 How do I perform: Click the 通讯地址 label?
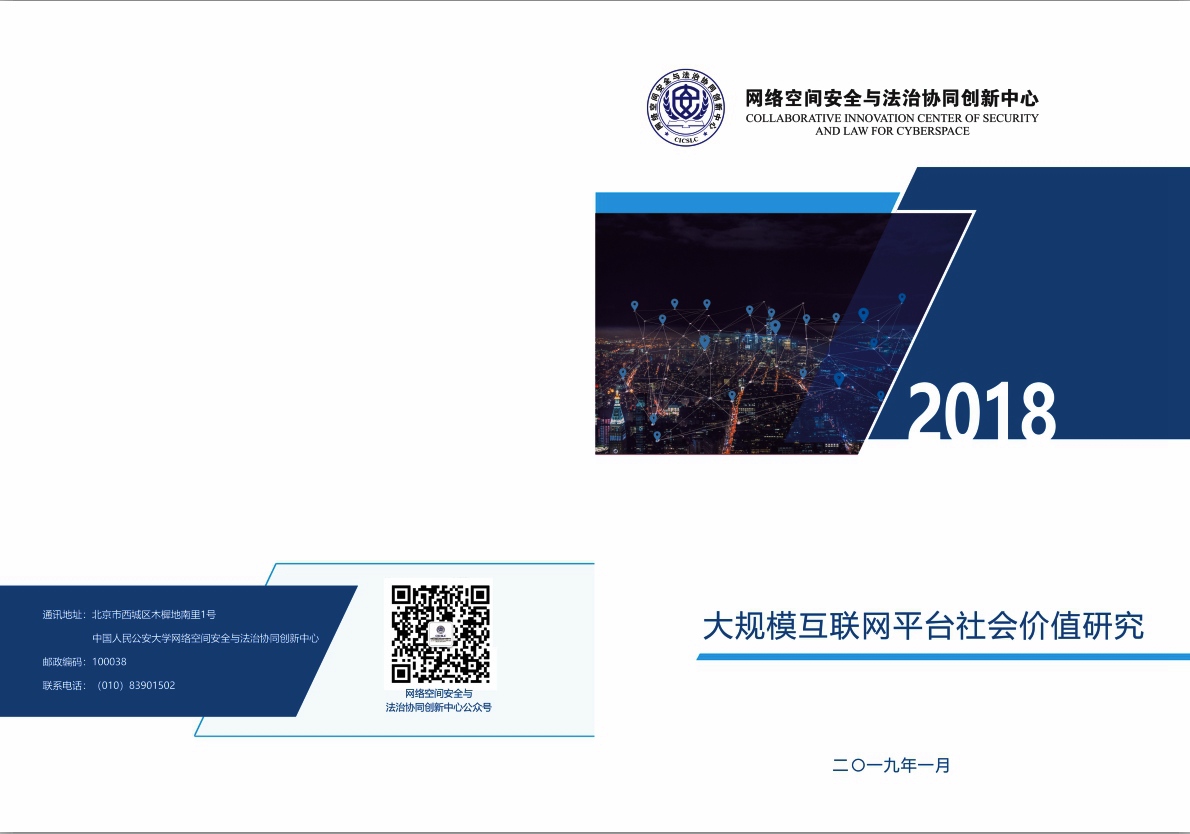point(64,614)
